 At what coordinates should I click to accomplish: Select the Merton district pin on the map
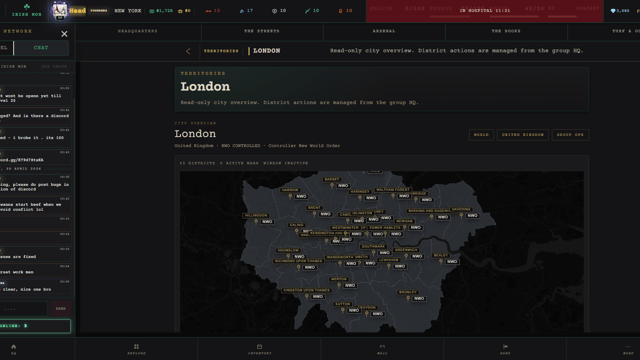click(x=339, y=285)
